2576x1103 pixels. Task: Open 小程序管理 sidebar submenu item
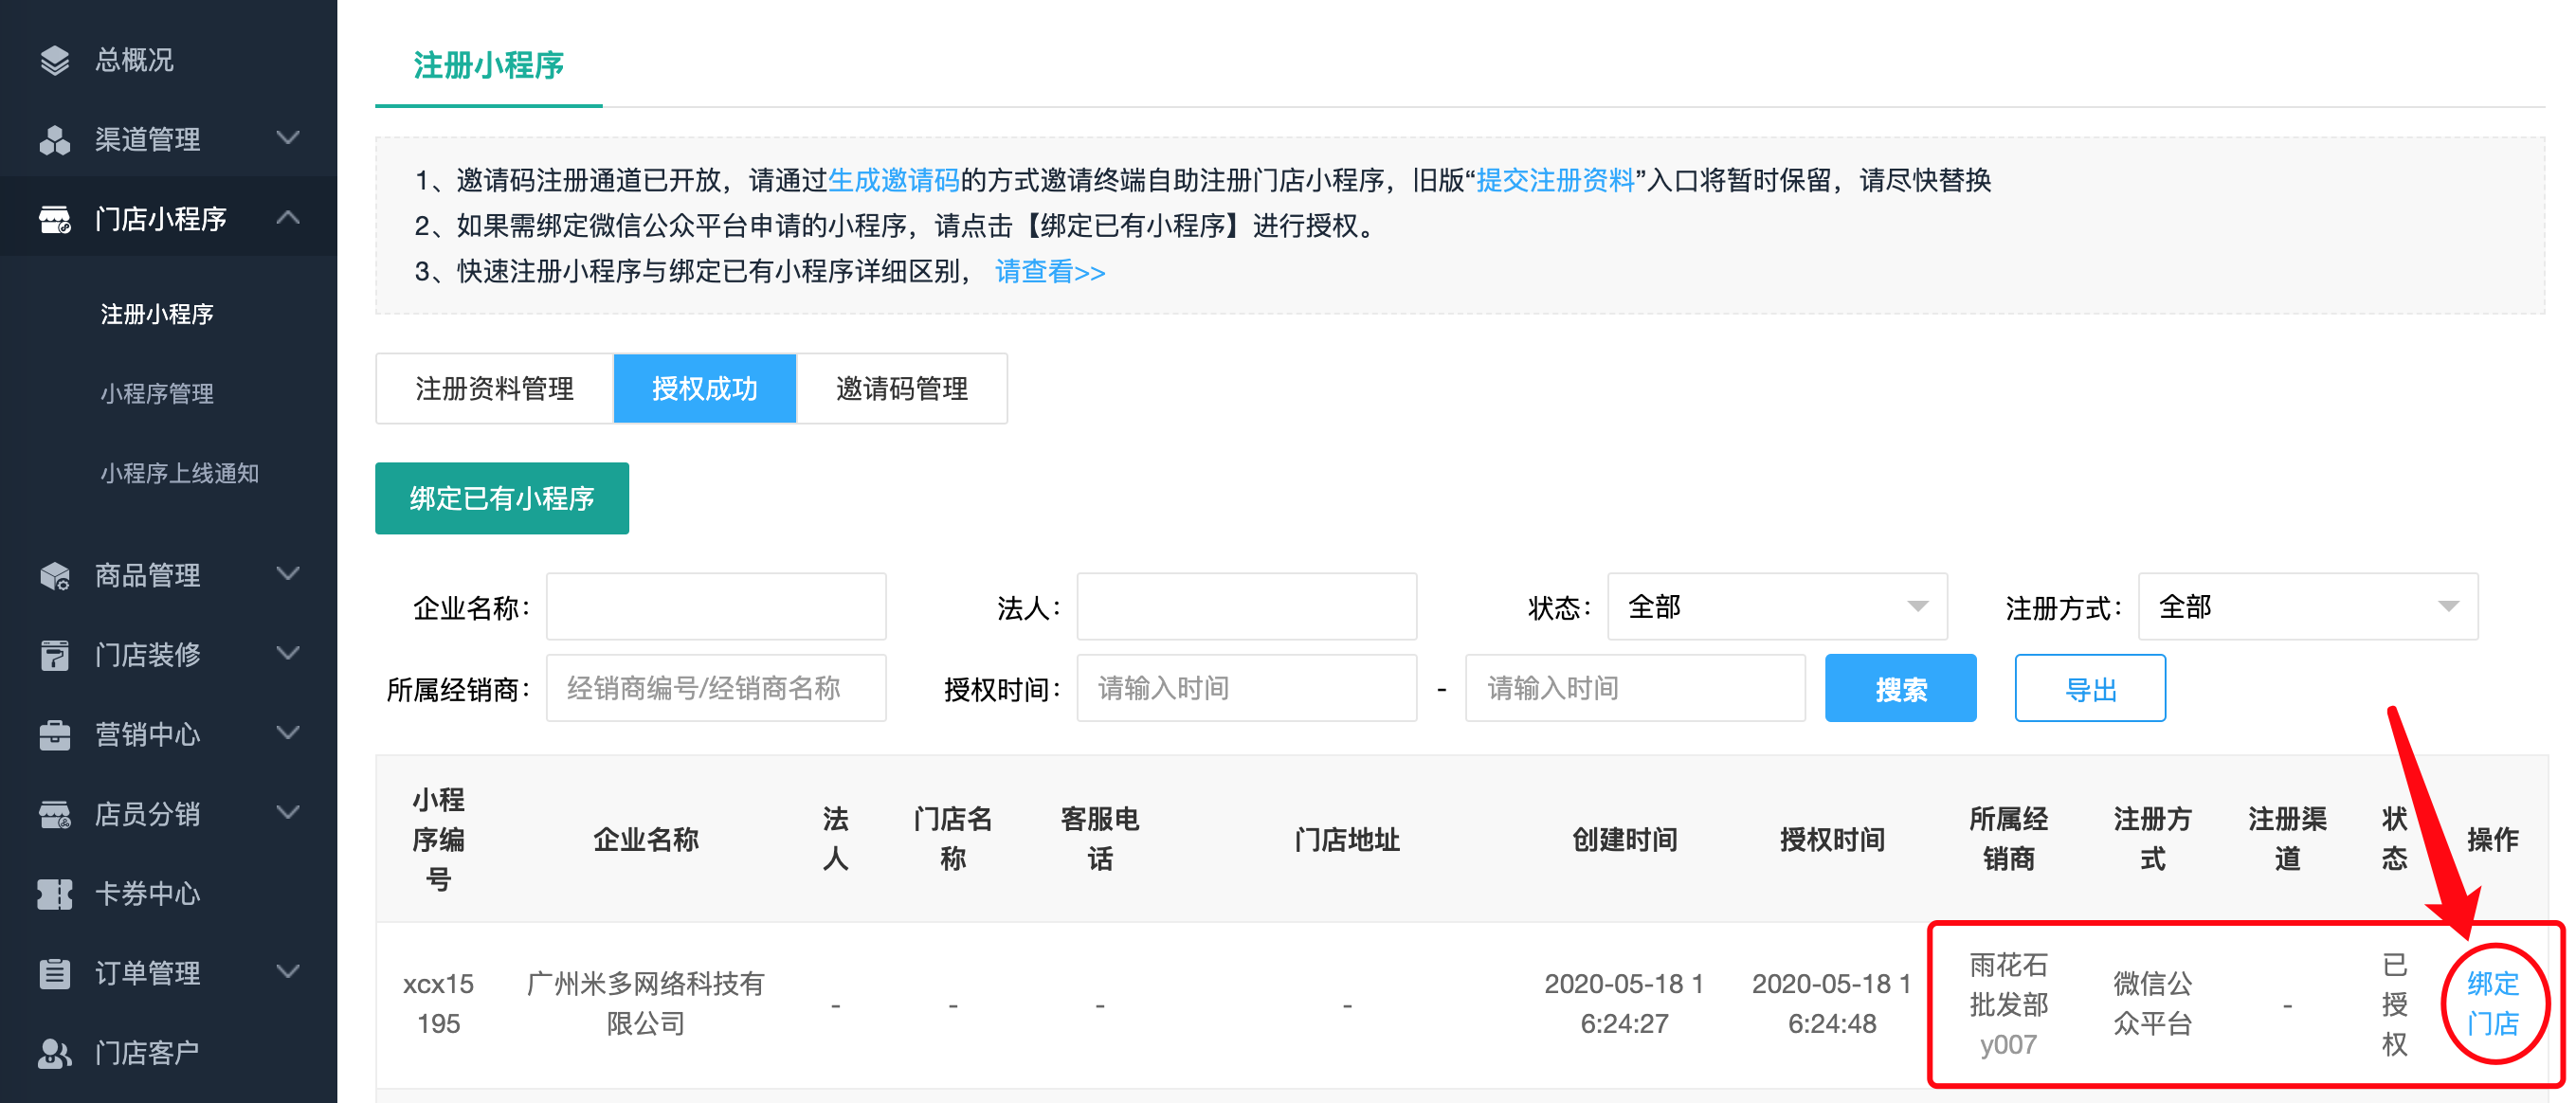coord(157,394)
